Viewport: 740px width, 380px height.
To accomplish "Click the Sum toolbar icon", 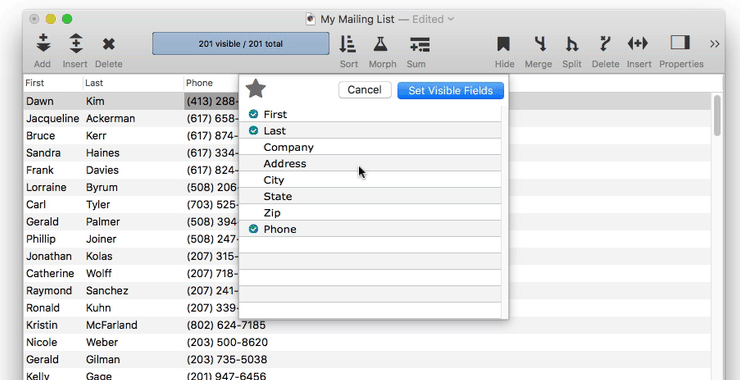I will pyautogui.click(x=419, y=44).
